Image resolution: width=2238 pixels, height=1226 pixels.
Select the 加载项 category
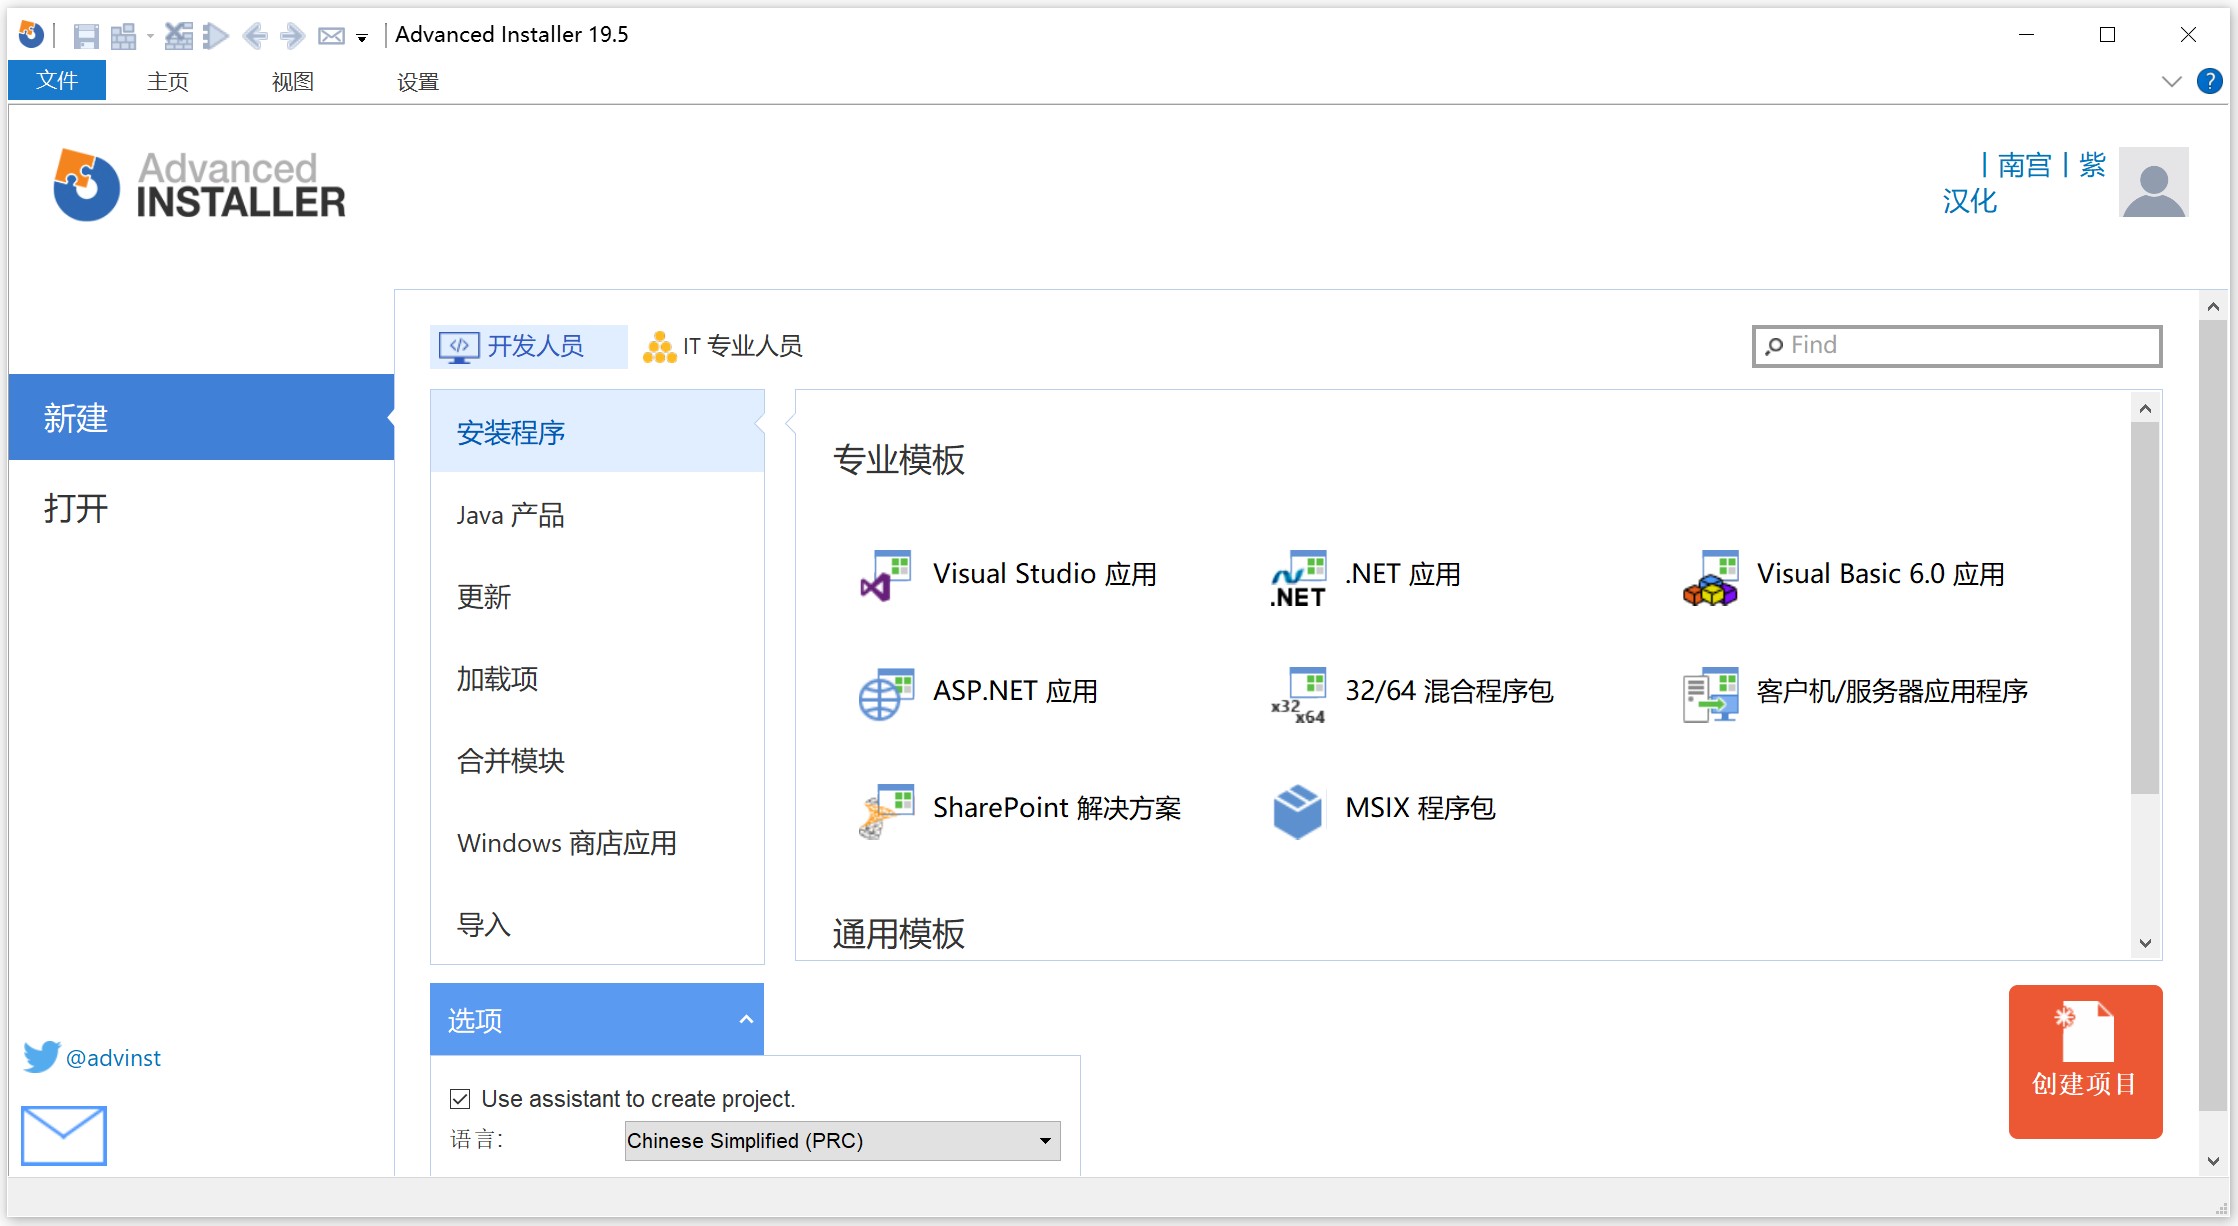click(597, 679)
